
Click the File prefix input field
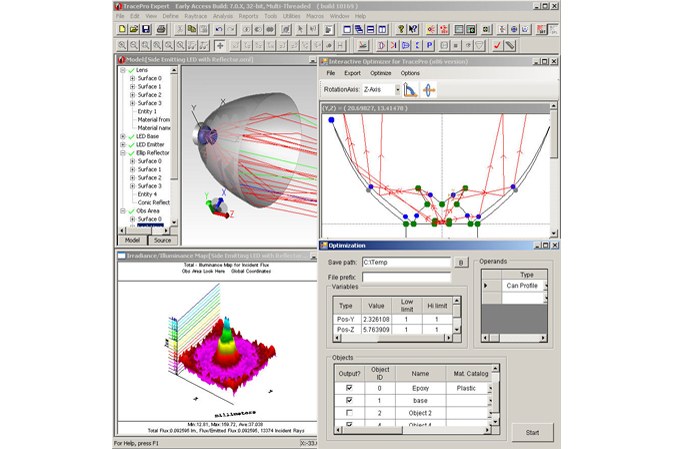[407, 277]
